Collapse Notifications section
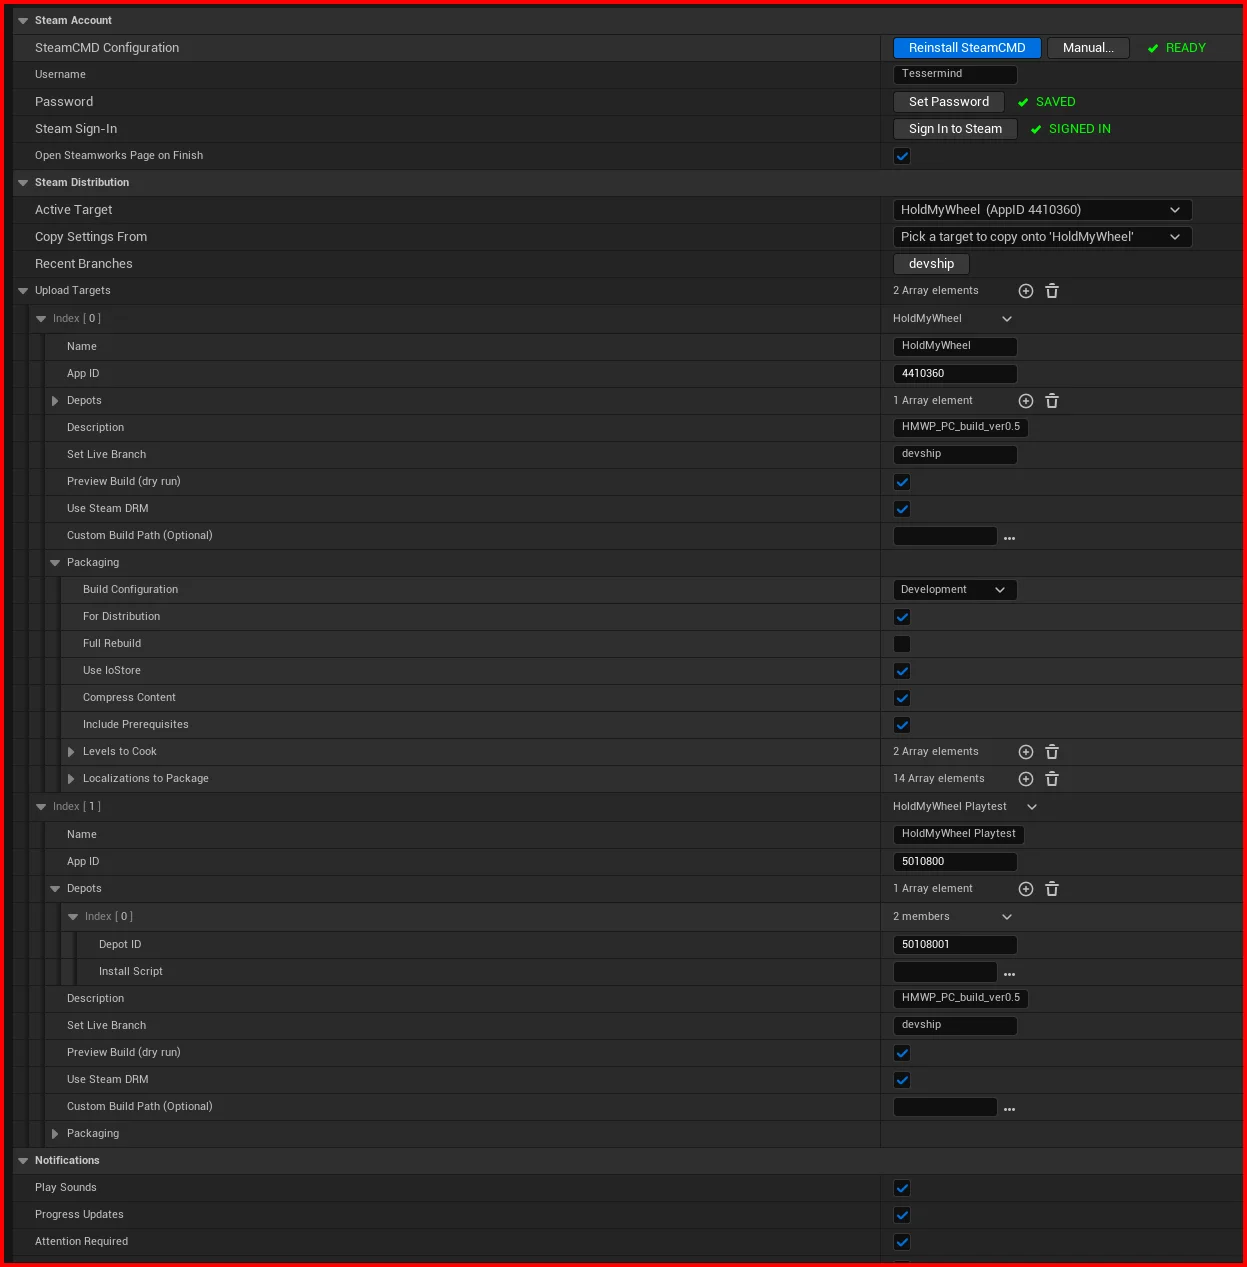The image size is (1247, 1267). tap(23, 1161)
